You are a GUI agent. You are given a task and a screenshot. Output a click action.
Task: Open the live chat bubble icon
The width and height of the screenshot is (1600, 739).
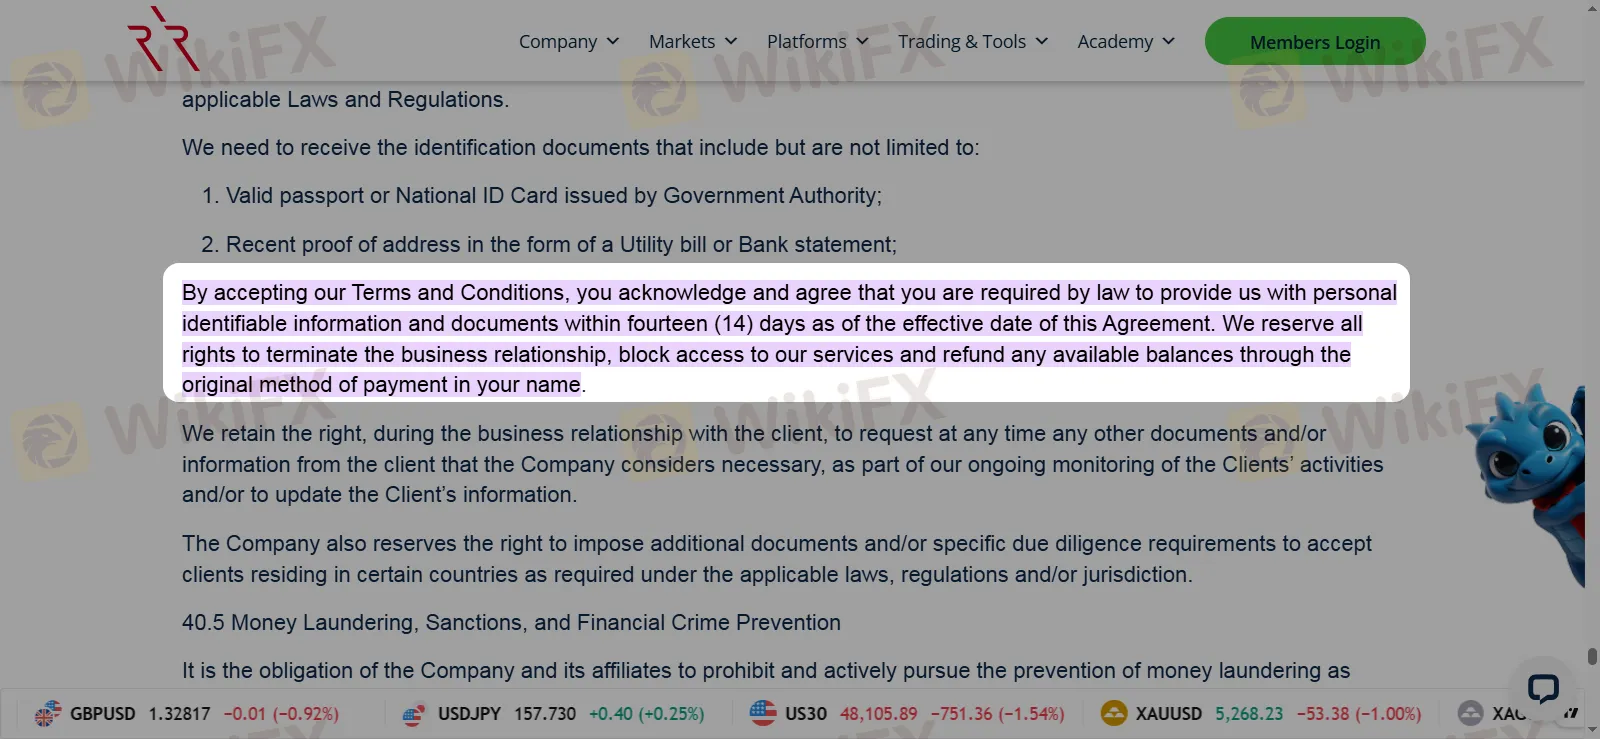(1543, 688)
